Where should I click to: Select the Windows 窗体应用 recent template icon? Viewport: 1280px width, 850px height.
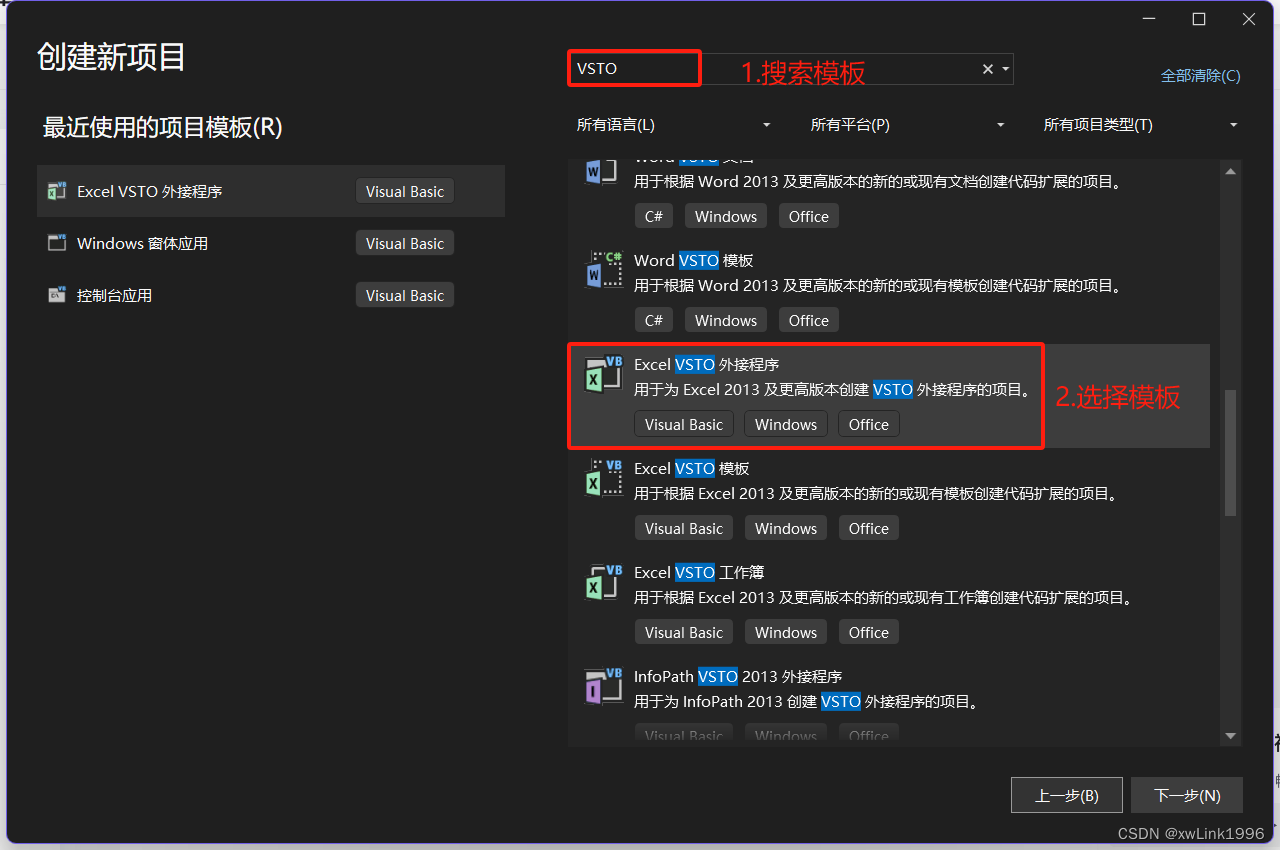[x=57, y=242]
